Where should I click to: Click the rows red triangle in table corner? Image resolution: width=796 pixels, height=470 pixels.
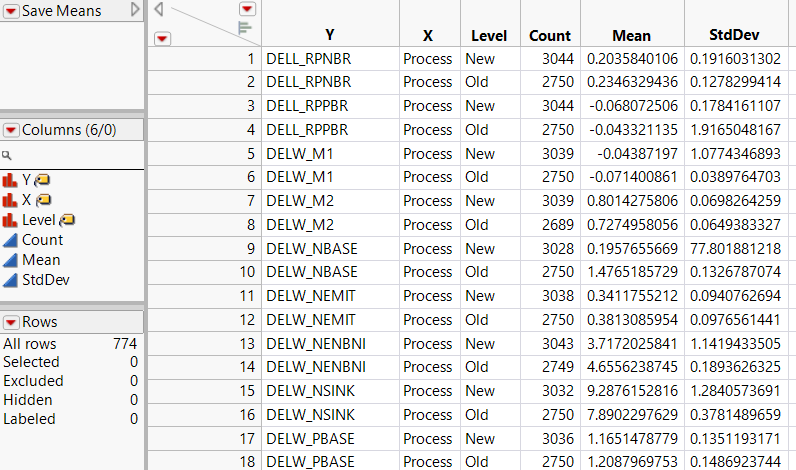tap(164, 38)
